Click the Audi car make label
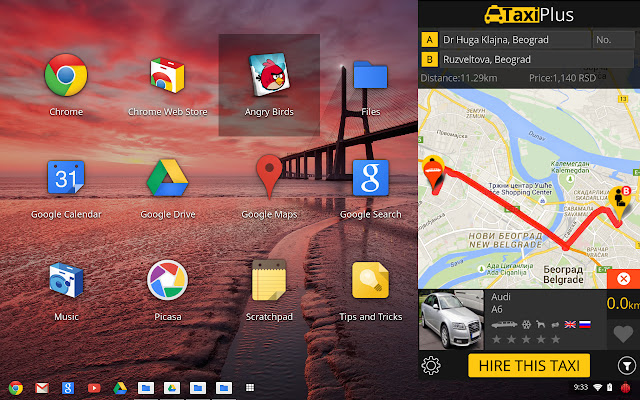The image size is (640, 400). (501, 297)
